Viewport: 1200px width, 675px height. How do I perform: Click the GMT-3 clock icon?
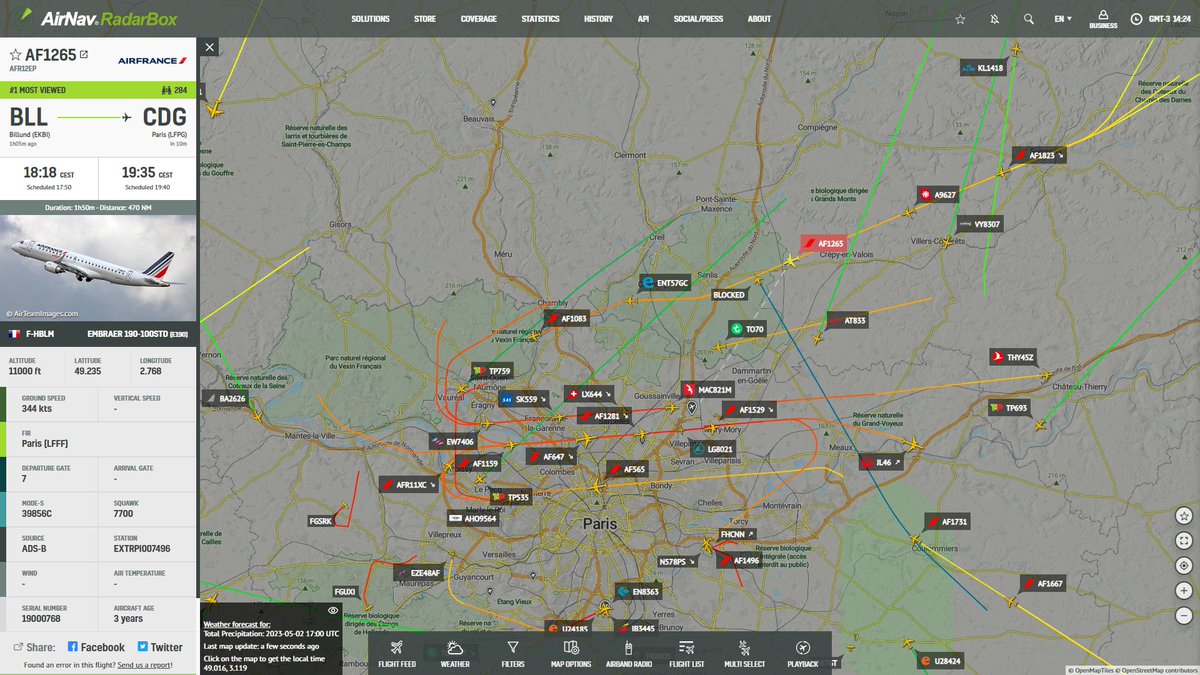1137,19
